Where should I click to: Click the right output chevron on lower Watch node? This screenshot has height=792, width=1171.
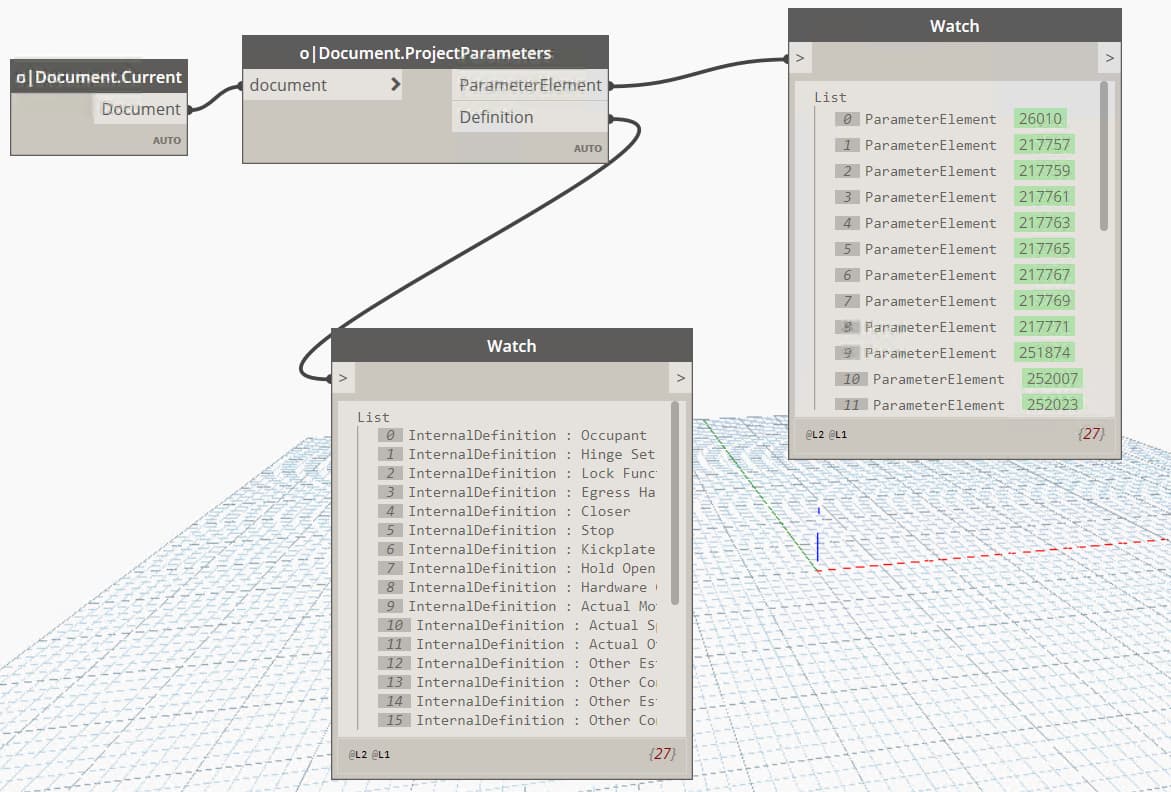tap(680, 378)
